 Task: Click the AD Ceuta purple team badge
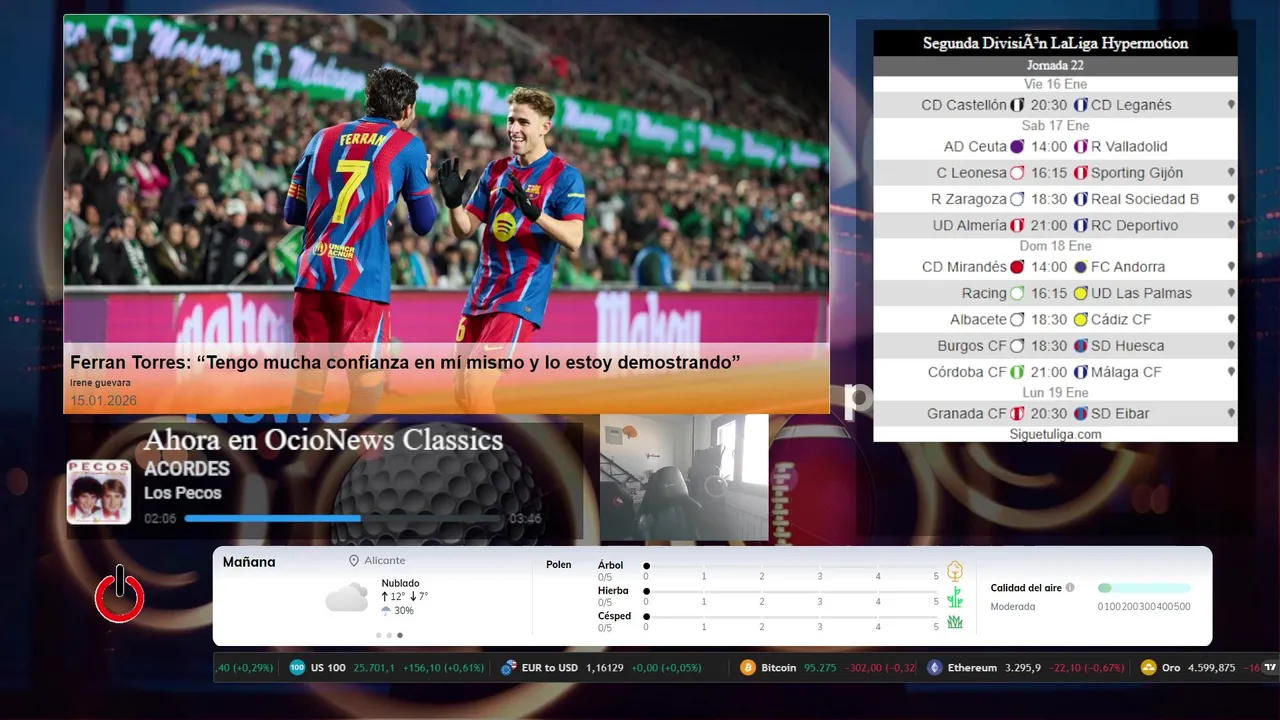[x=1017, y=147]
